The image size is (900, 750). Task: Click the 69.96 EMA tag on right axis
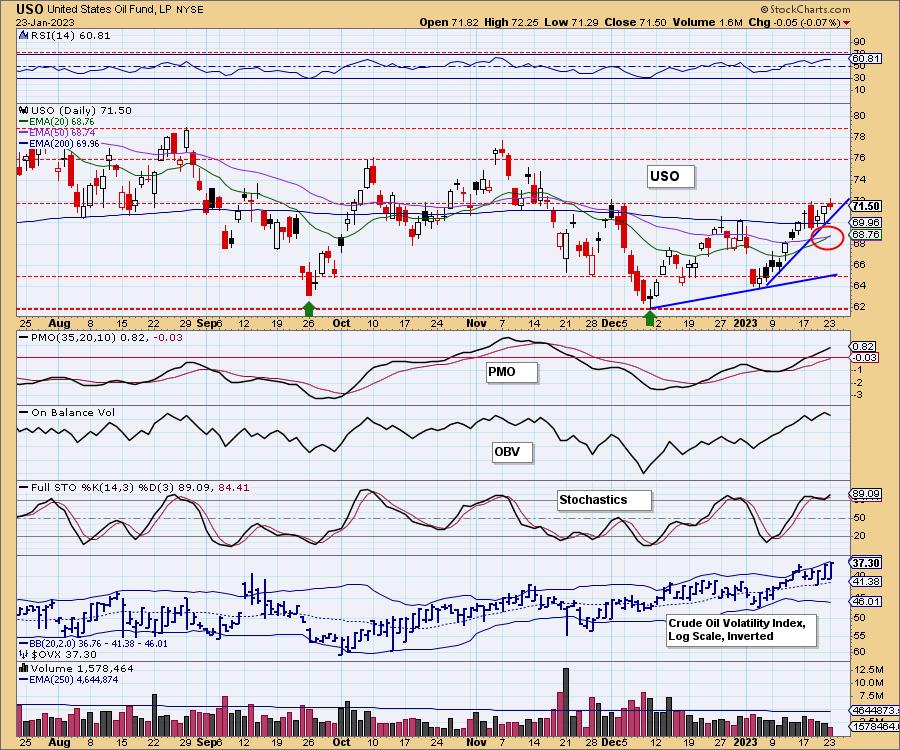(x=866, y=222)
